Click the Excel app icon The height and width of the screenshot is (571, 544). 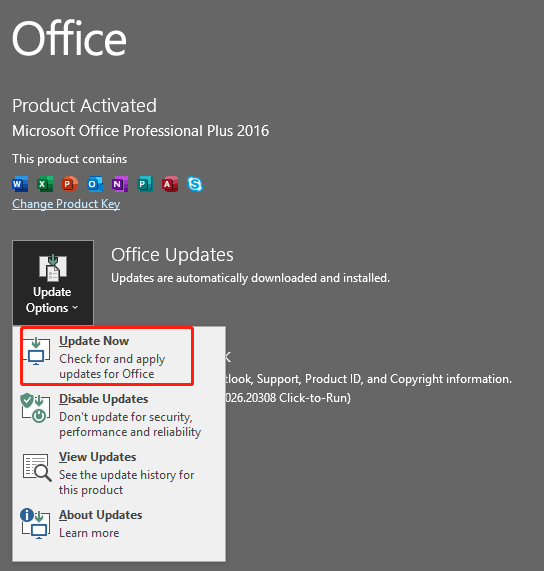tap(45, 184)
